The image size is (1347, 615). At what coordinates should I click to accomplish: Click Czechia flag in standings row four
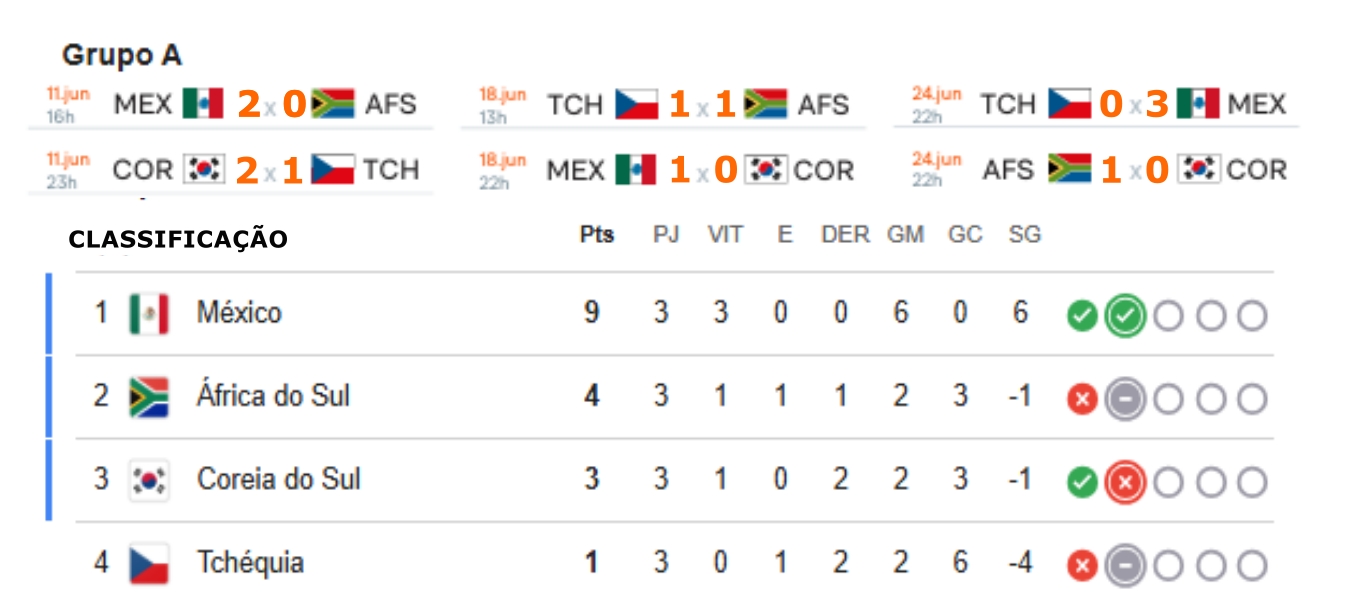tap(149, 564)
